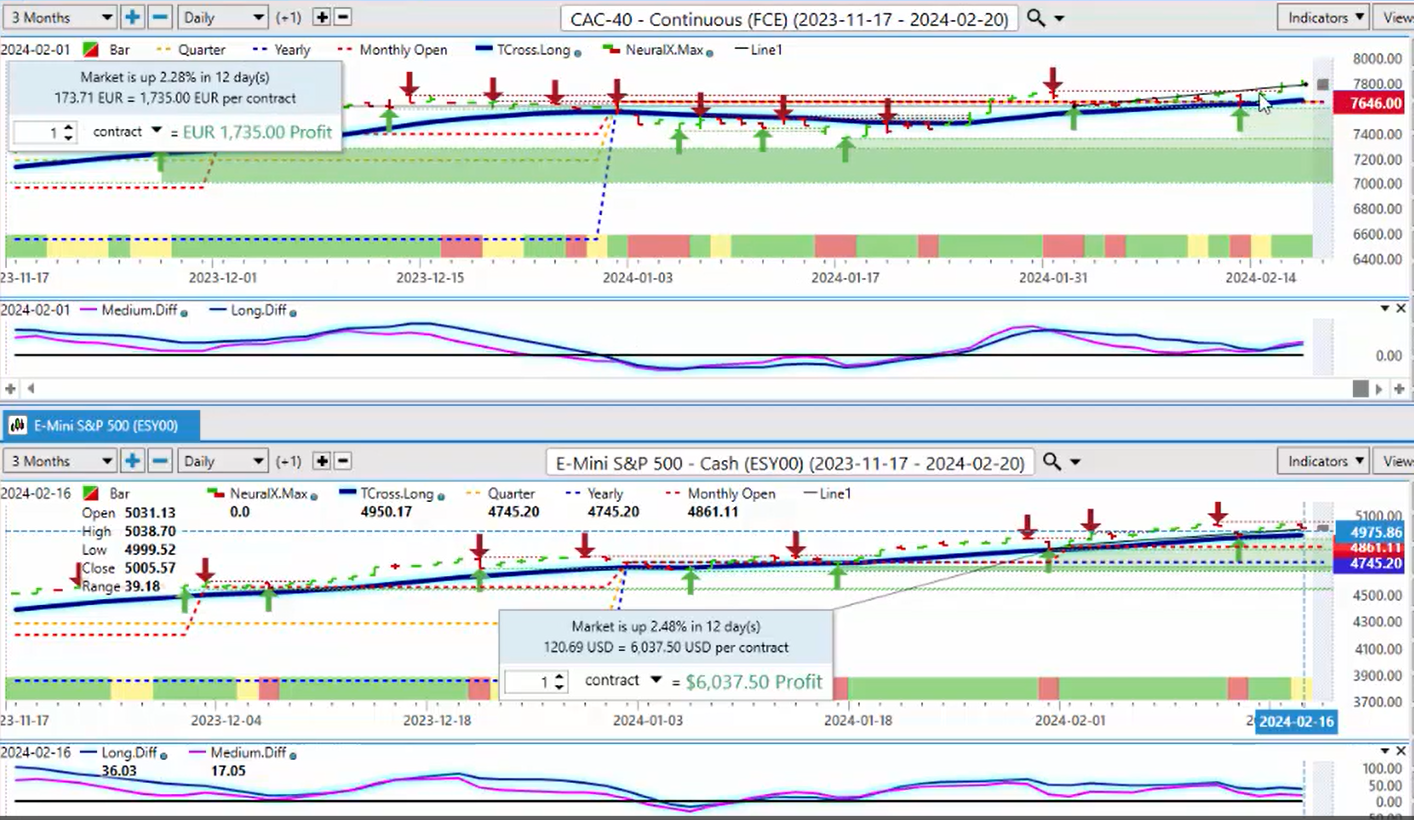Screen dimensions: 1414x820
Task: Add pane with plus at CAC-40 scrollbar right
Action: click(x=1401, y=388)
